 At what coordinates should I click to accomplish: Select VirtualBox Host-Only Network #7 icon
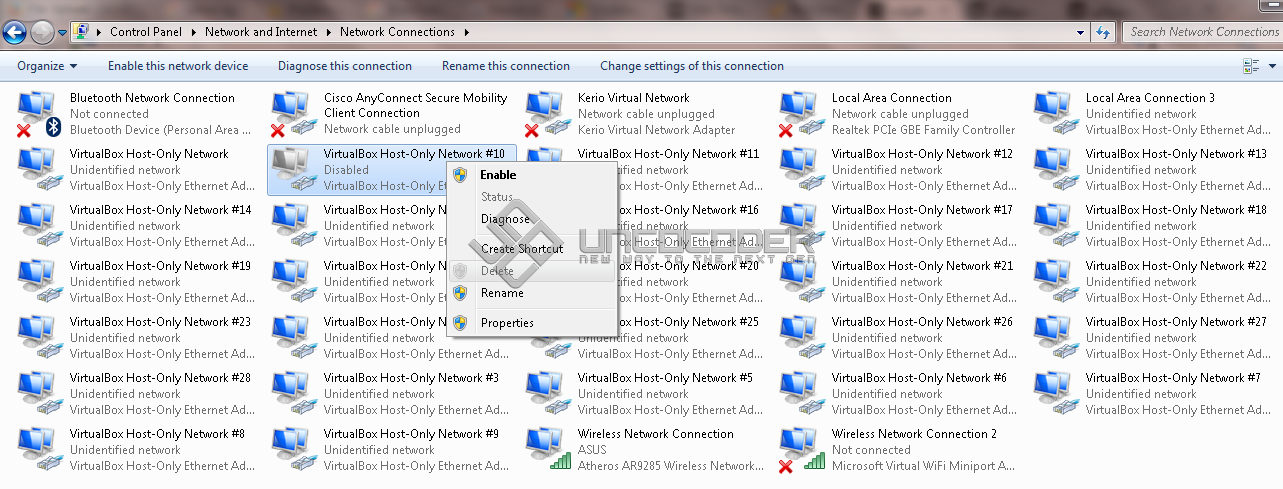click(x=1055, y=394)
